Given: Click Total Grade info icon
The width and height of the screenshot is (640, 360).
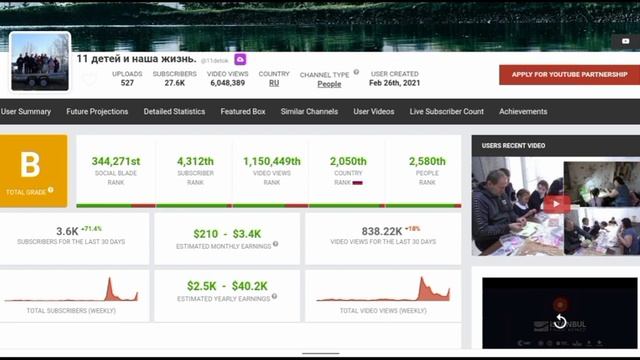Looking at the screenshot, I should coord(51,190).
